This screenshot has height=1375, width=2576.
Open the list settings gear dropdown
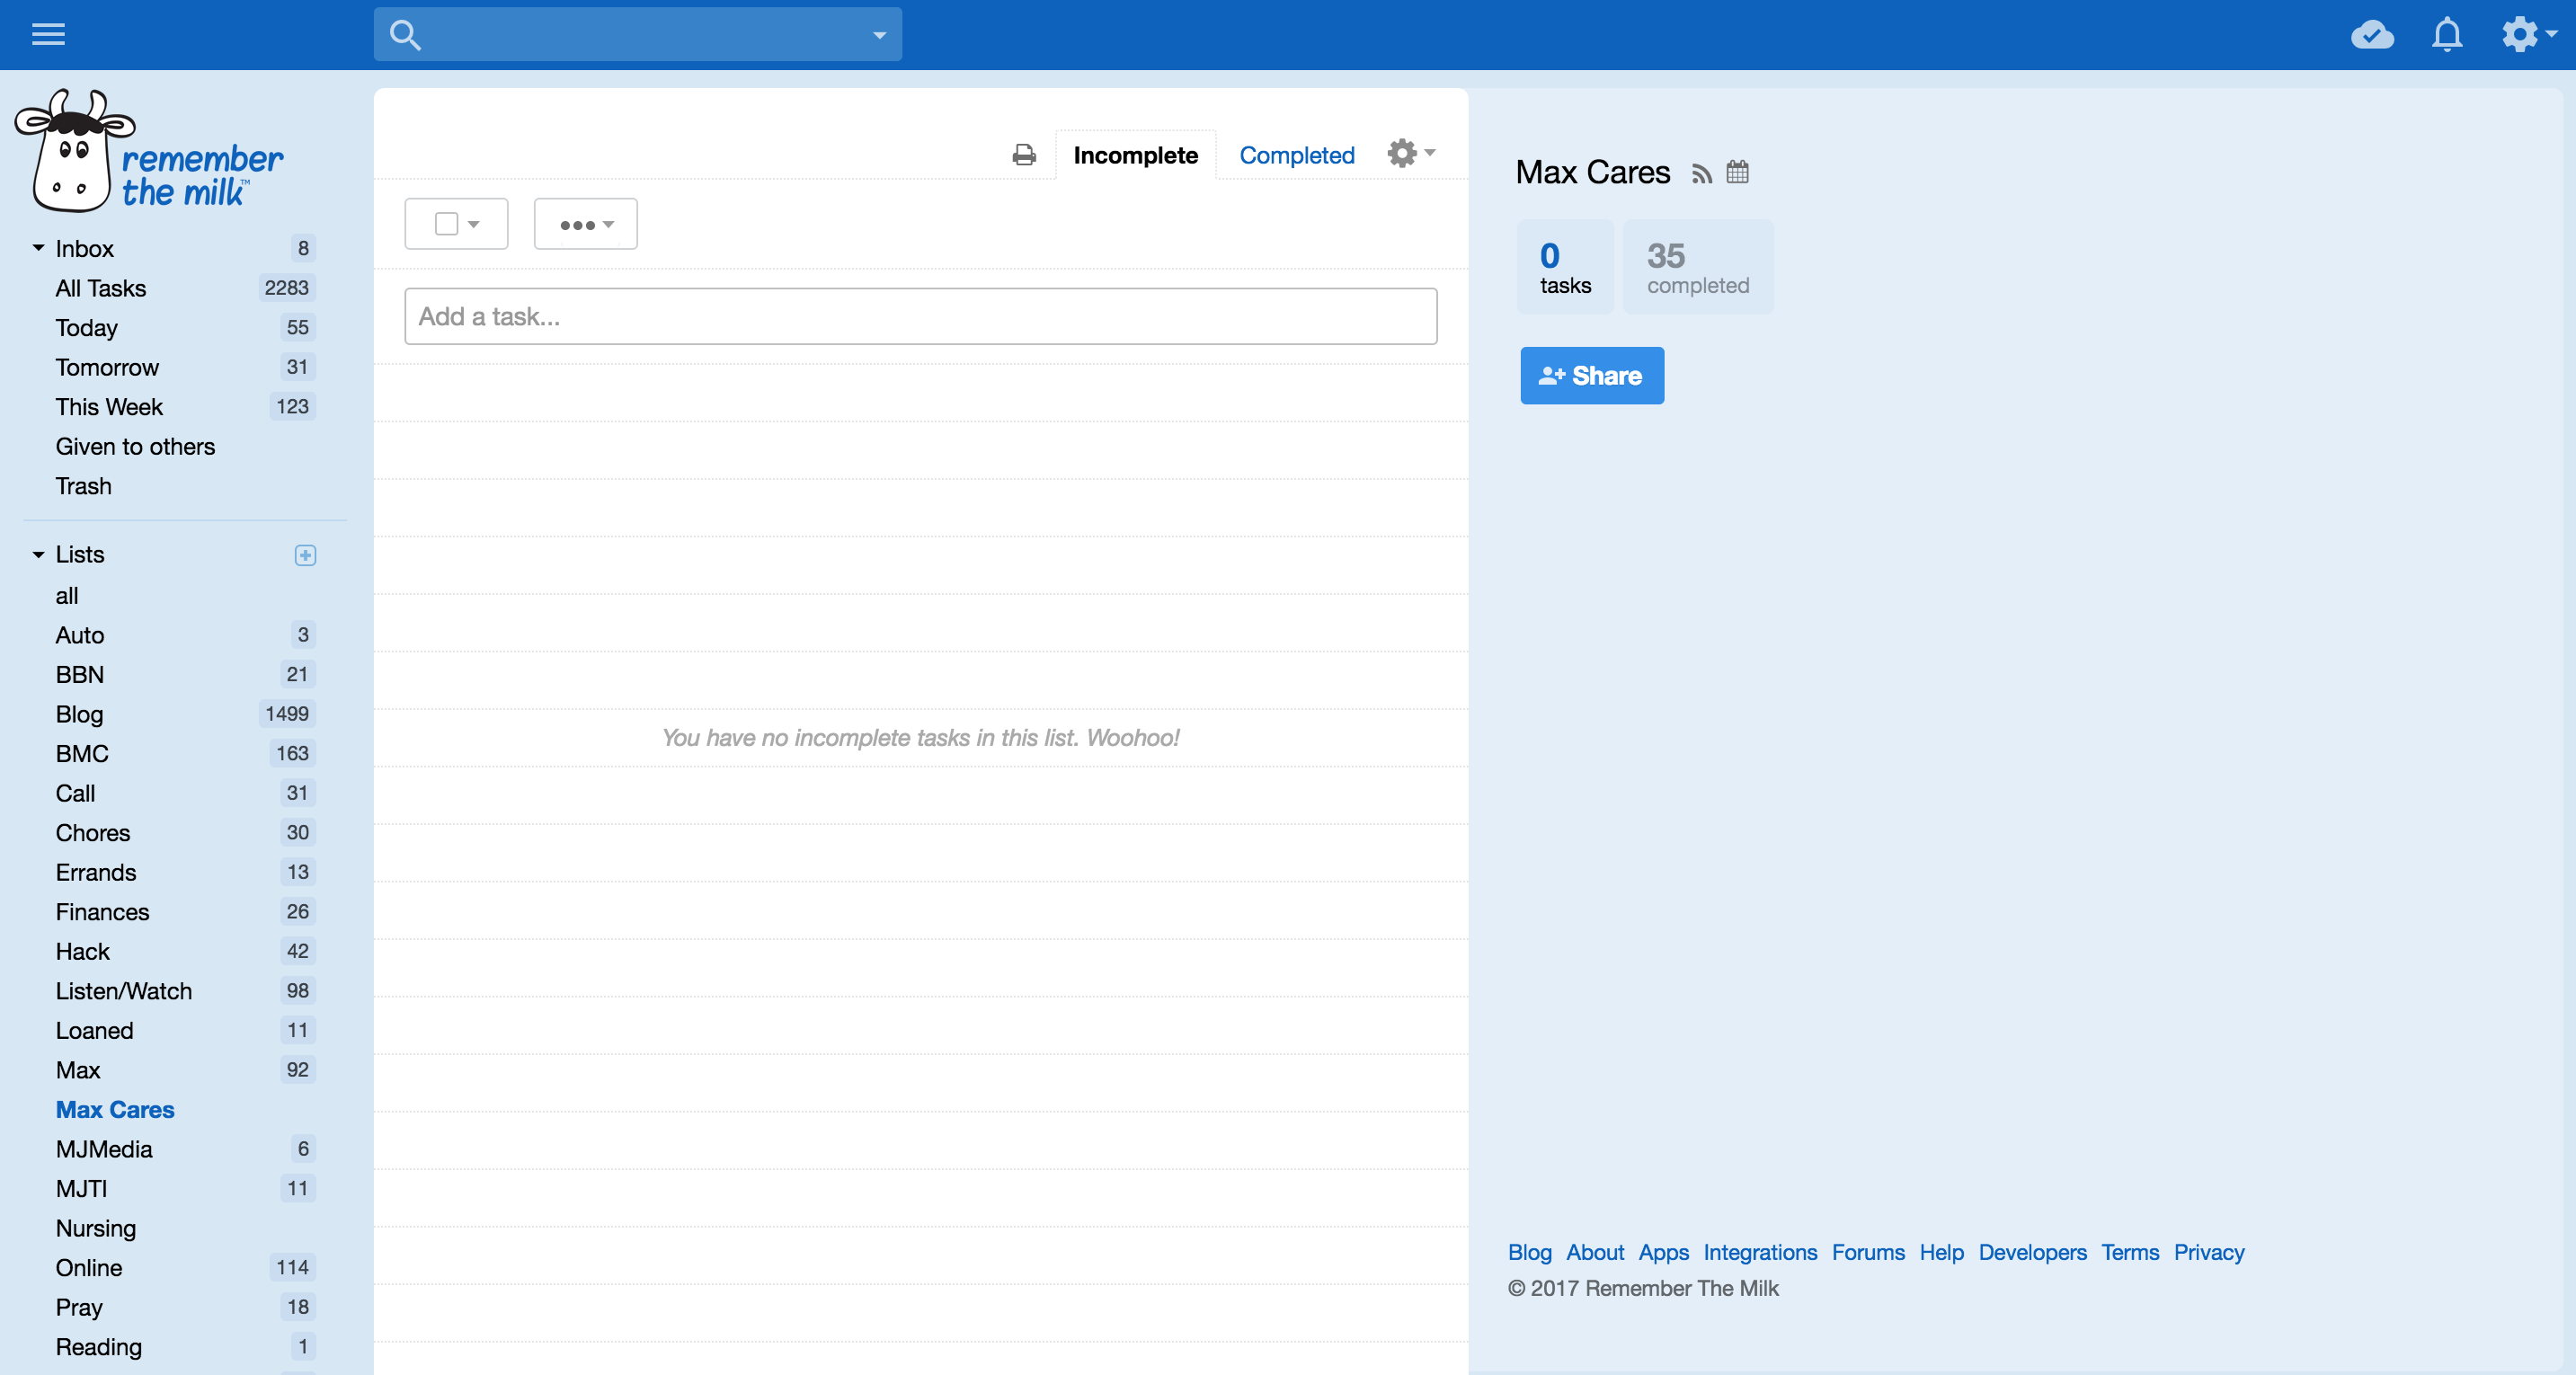point(1411,153)
